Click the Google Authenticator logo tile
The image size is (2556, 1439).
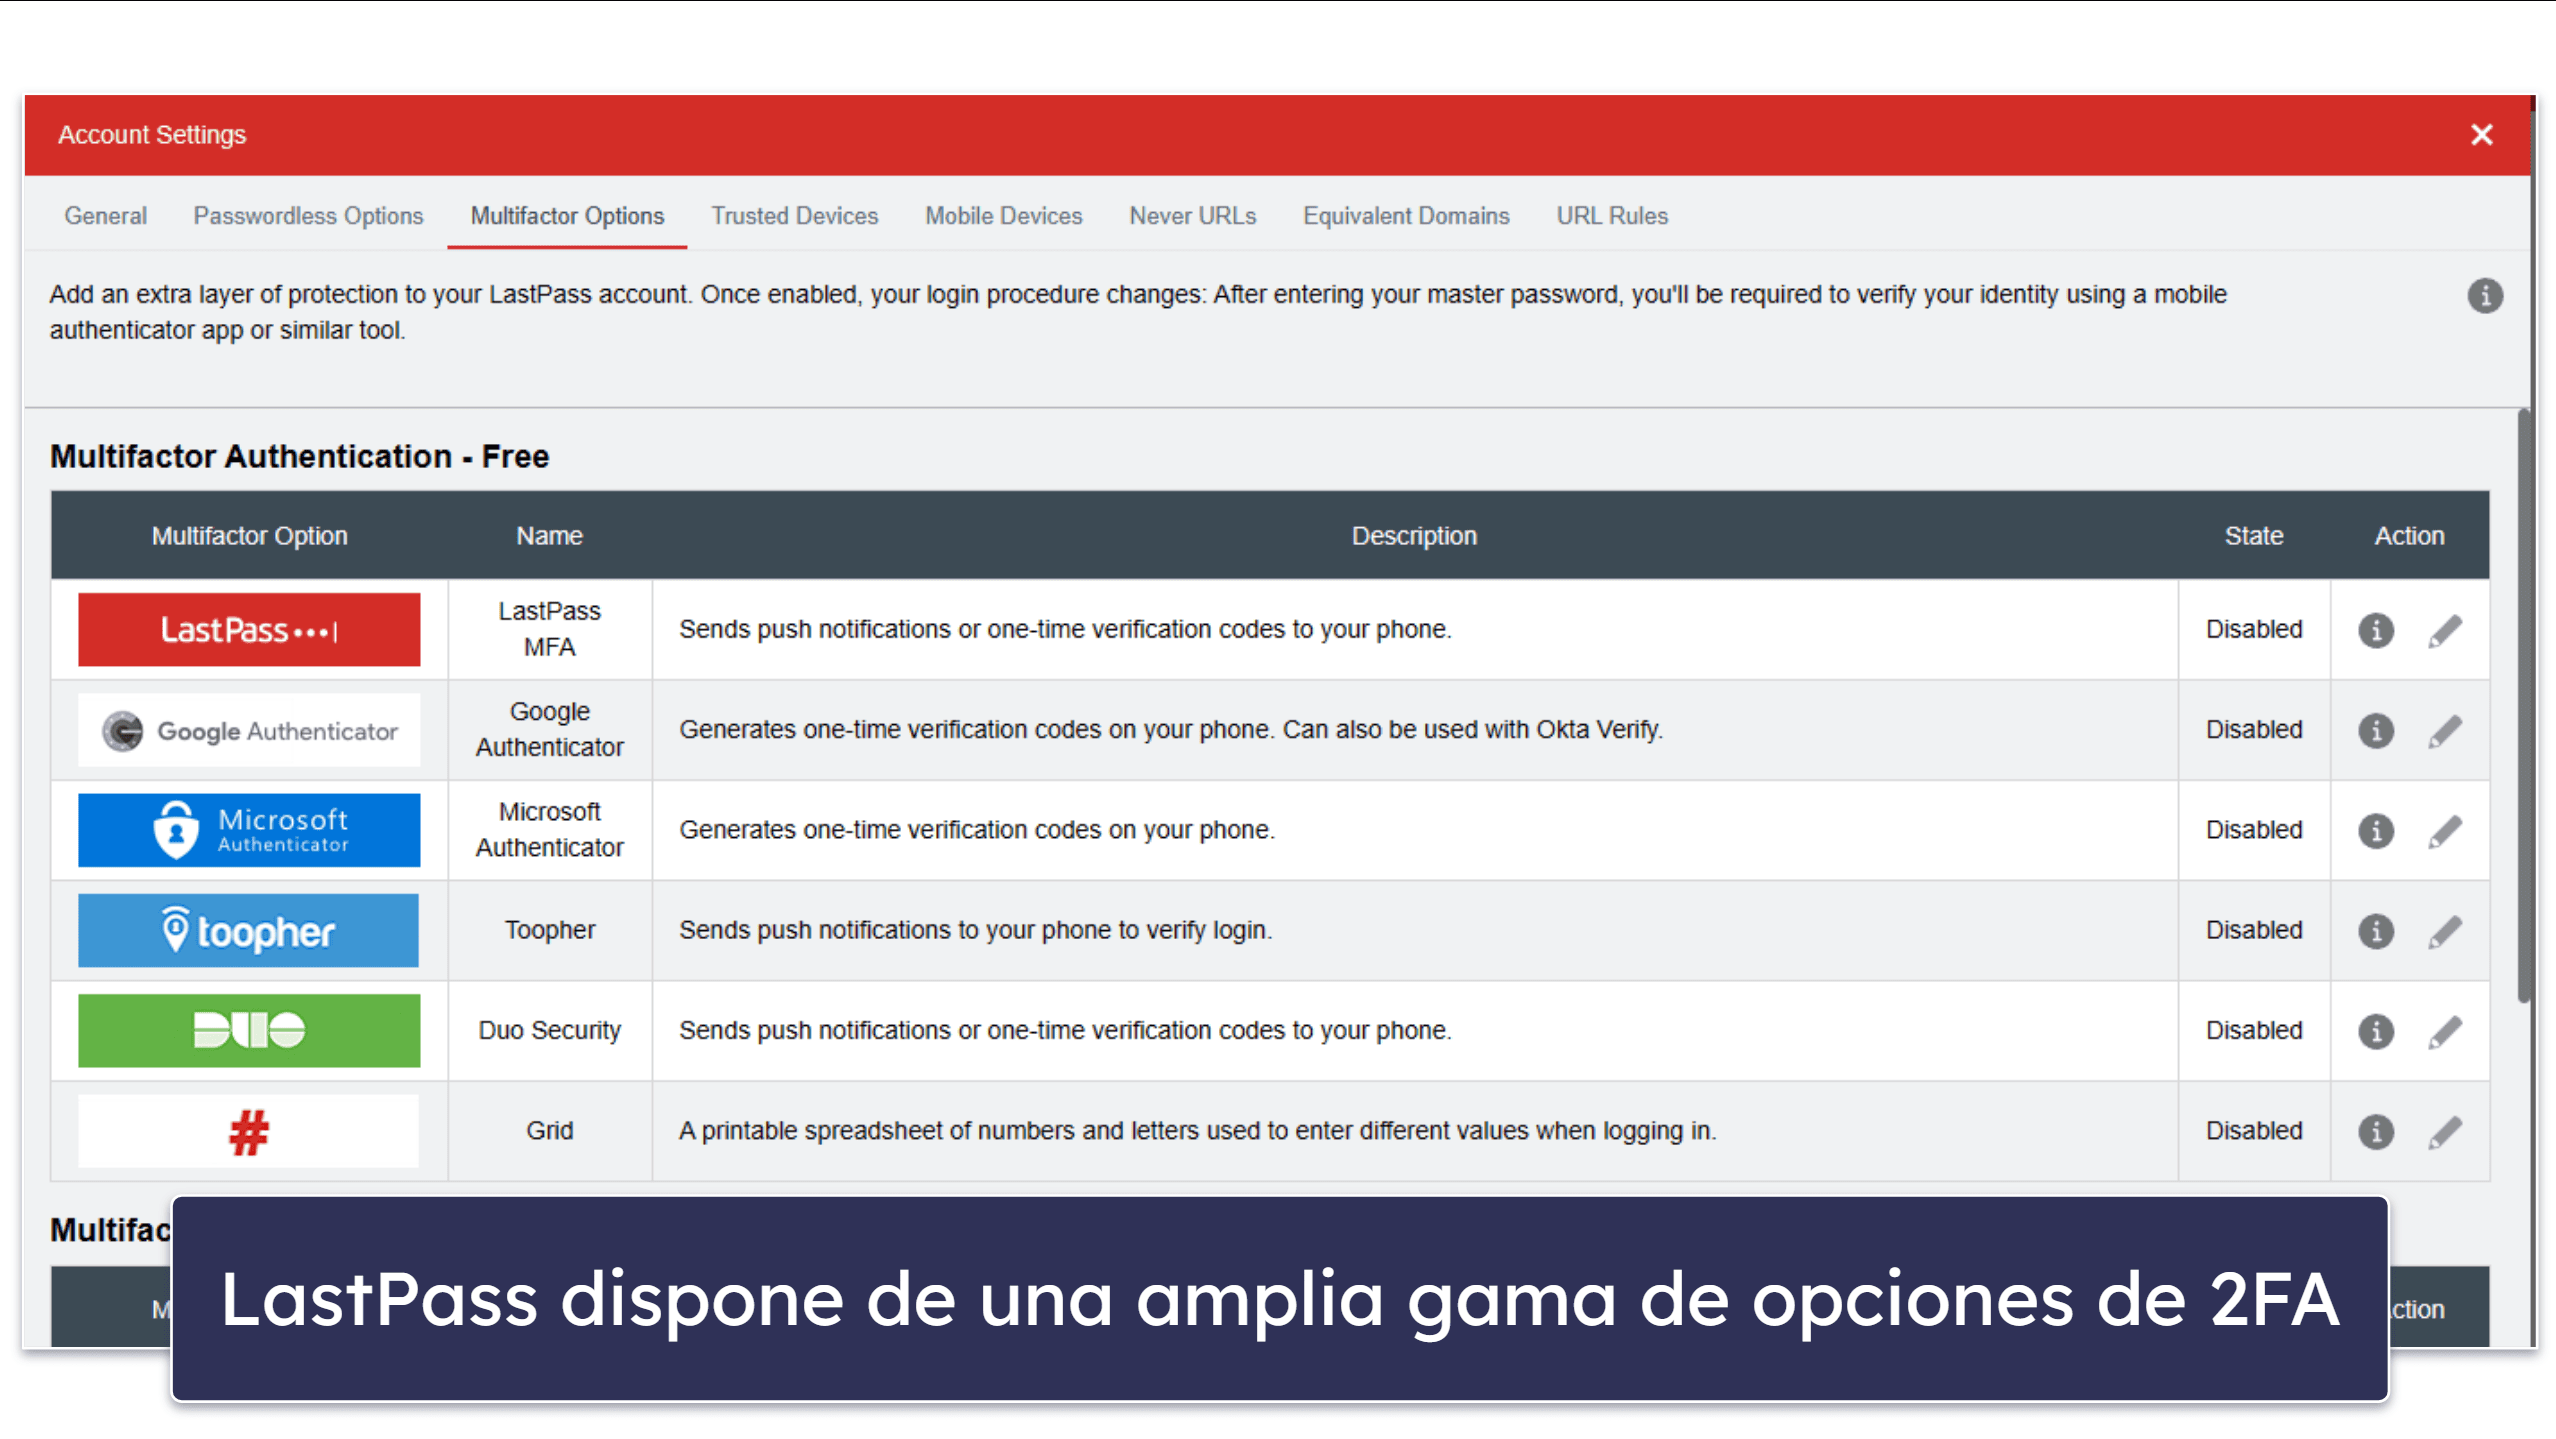pos(249,730)
